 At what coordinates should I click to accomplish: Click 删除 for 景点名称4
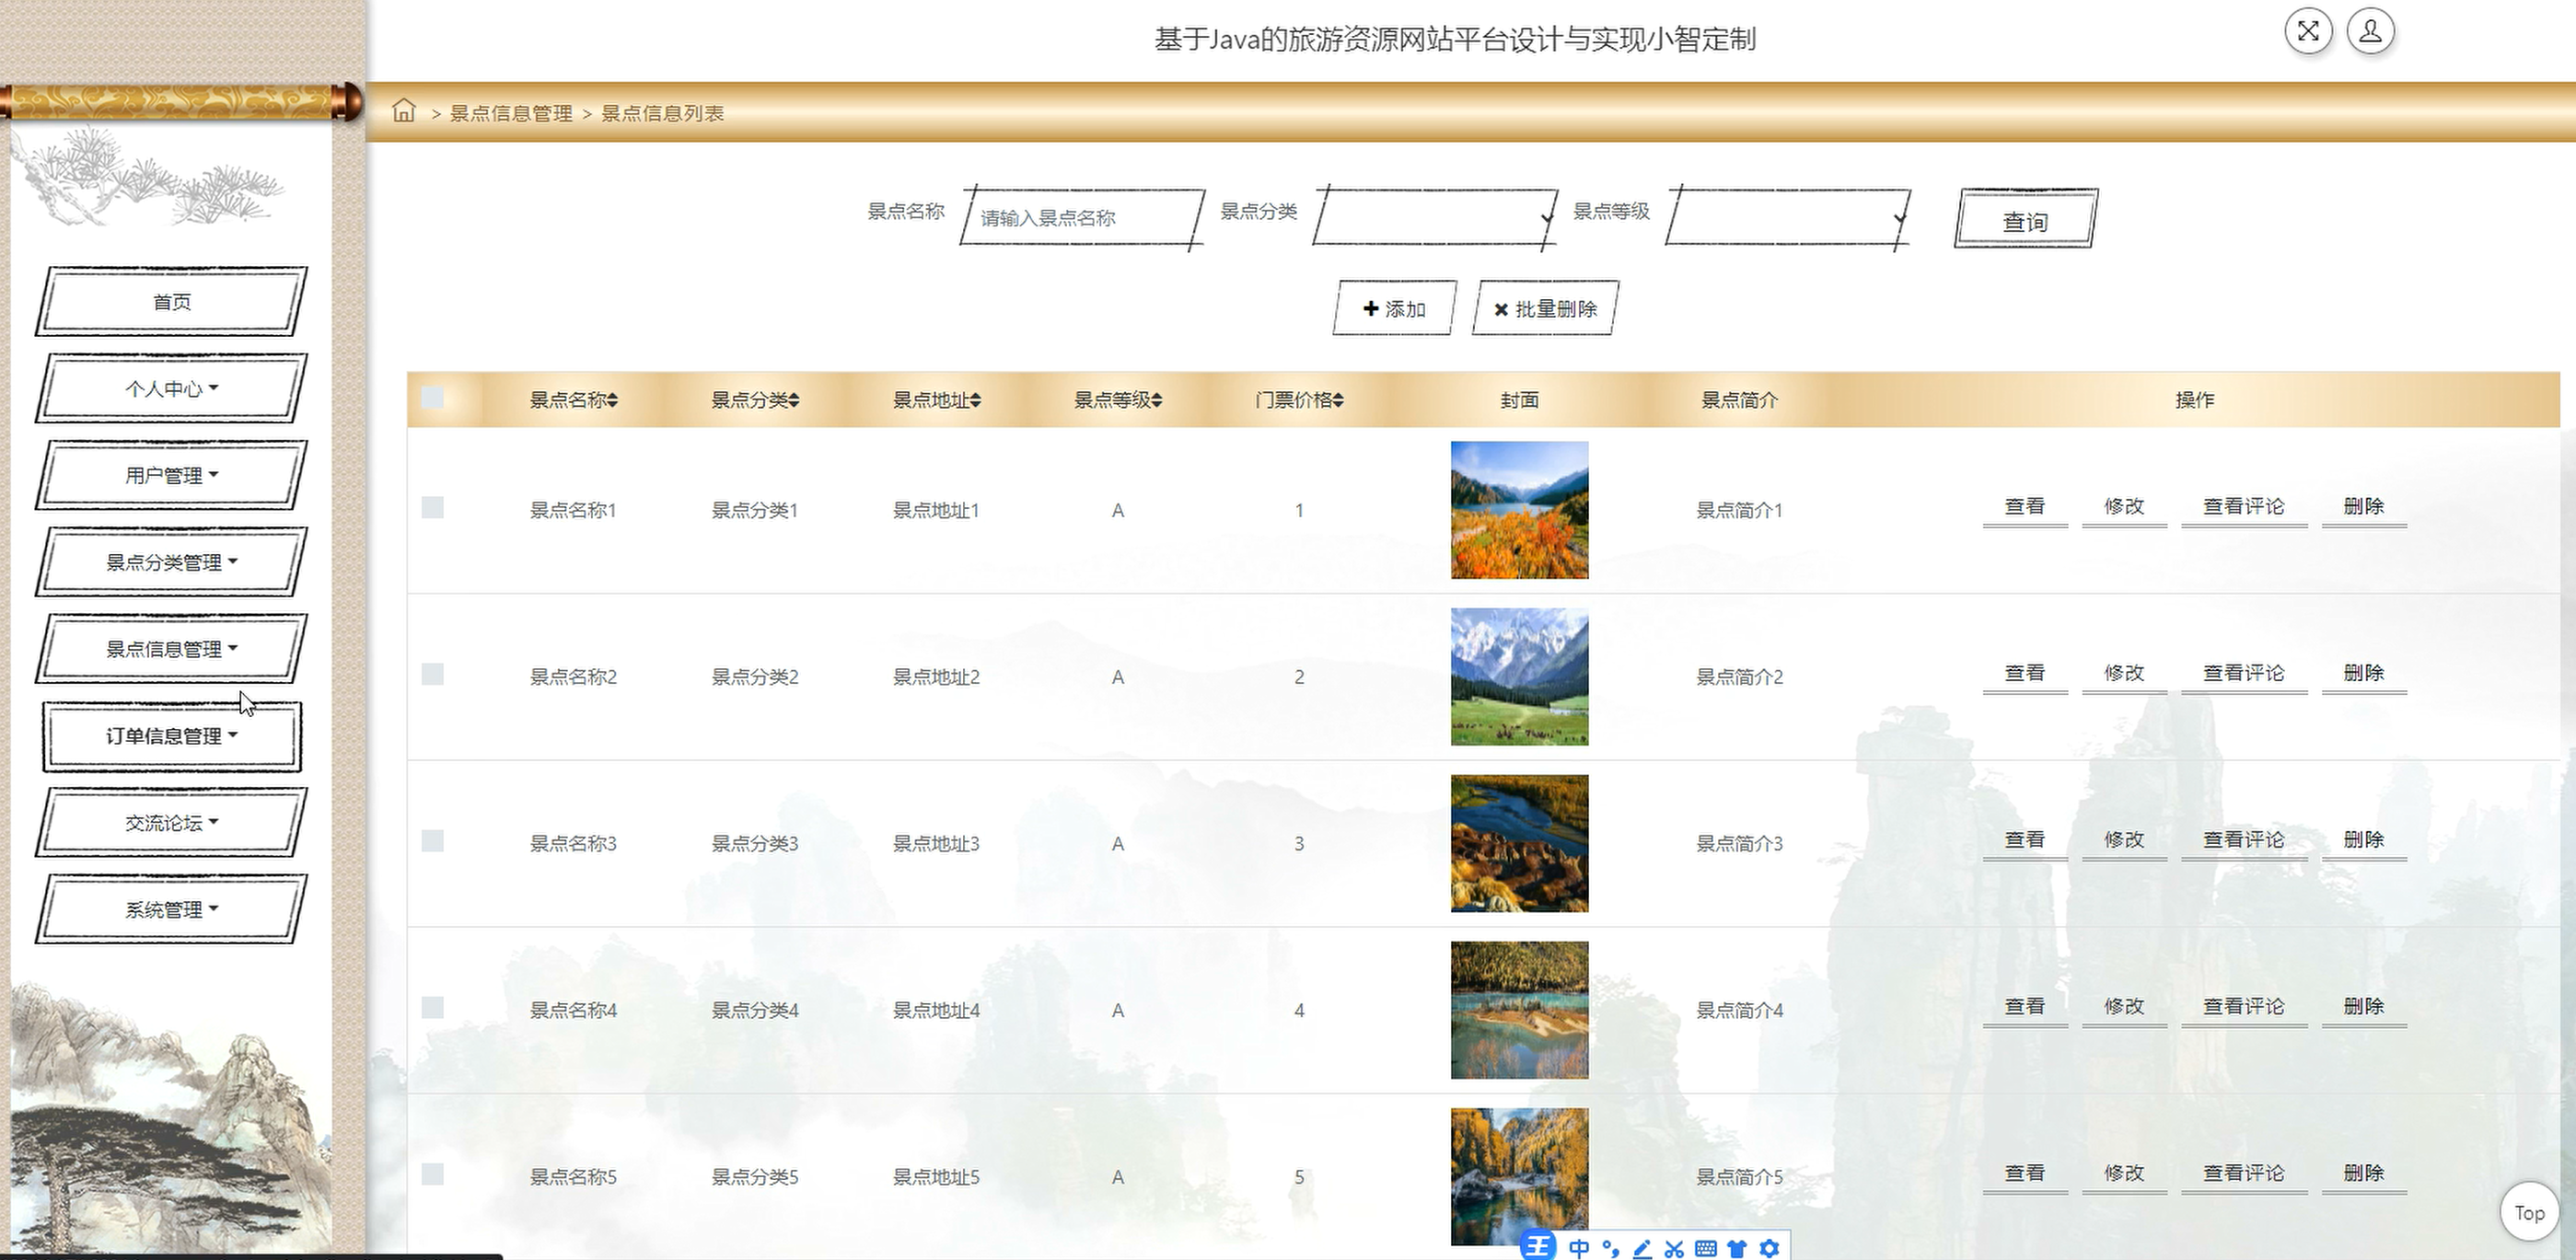point(2364,1007)
